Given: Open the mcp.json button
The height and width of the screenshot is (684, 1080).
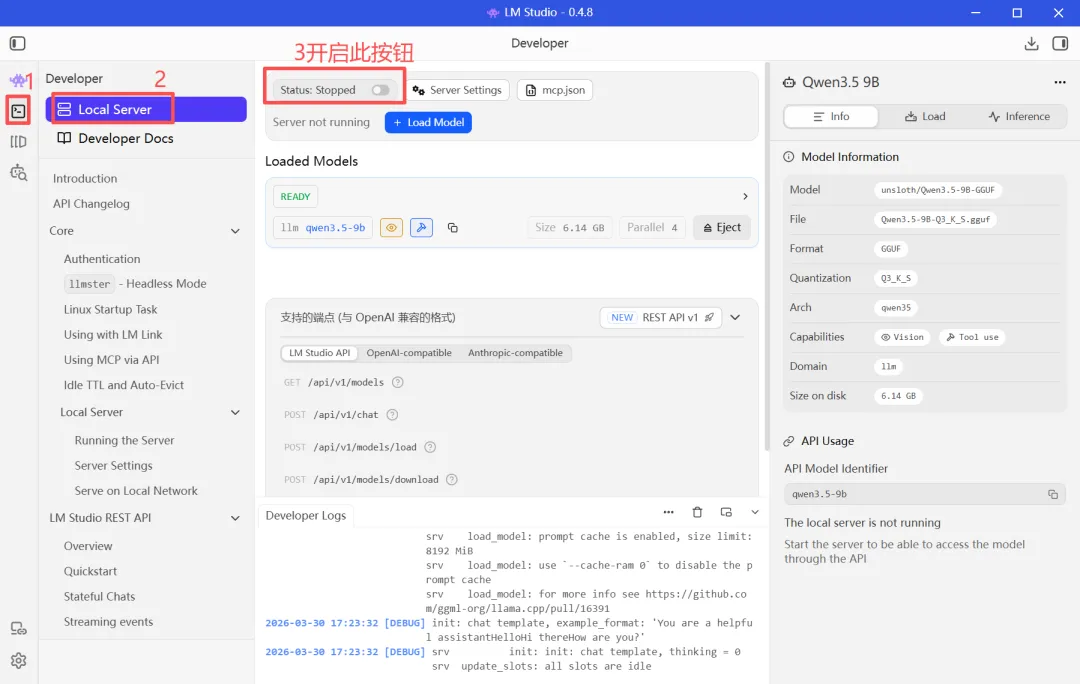Looking at the screenshot, I should click(x=555, y=90).
